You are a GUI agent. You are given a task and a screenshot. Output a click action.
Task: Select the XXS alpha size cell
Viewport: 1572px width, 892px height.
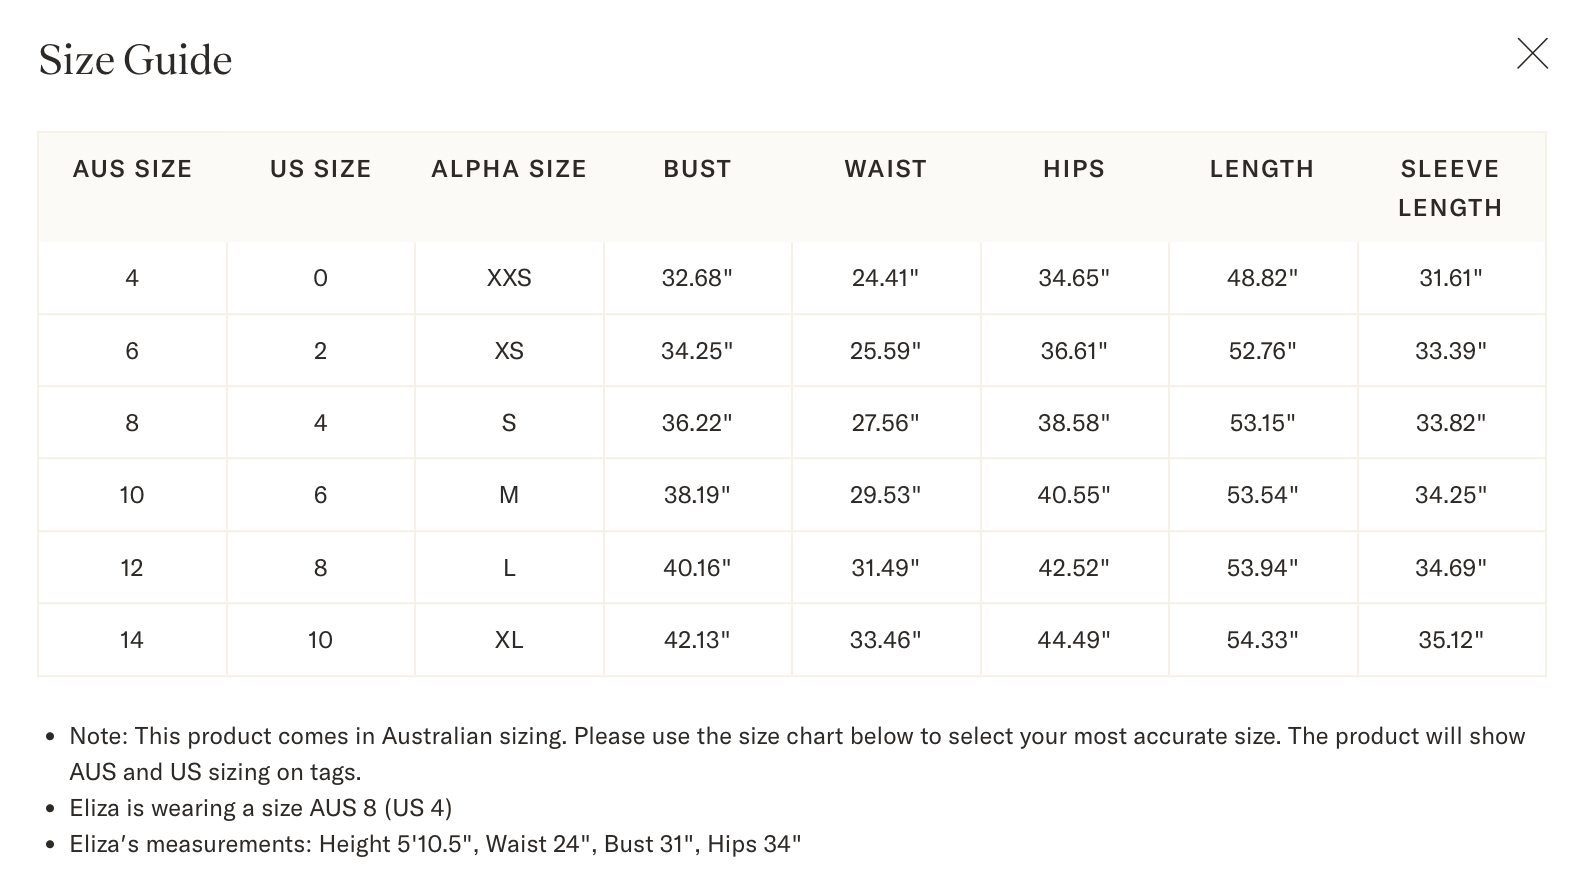(x=509, y=278)
